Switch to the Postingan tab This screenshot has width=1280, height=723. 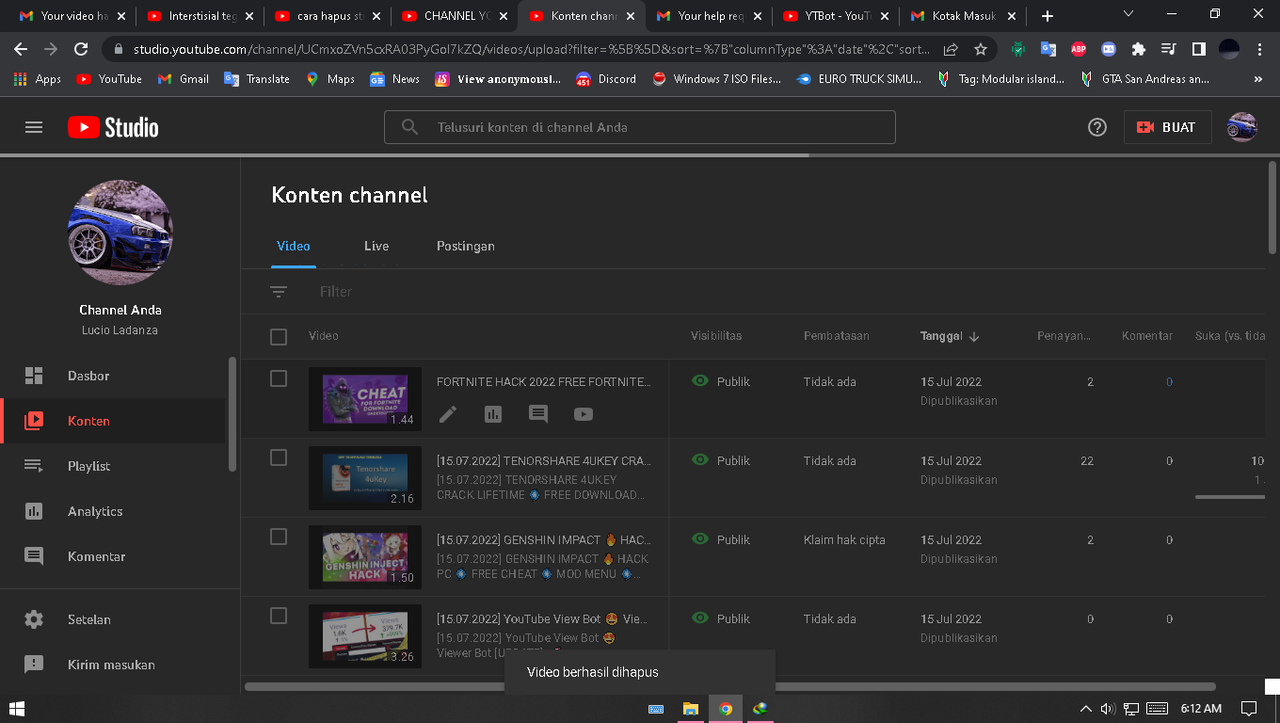465,246
